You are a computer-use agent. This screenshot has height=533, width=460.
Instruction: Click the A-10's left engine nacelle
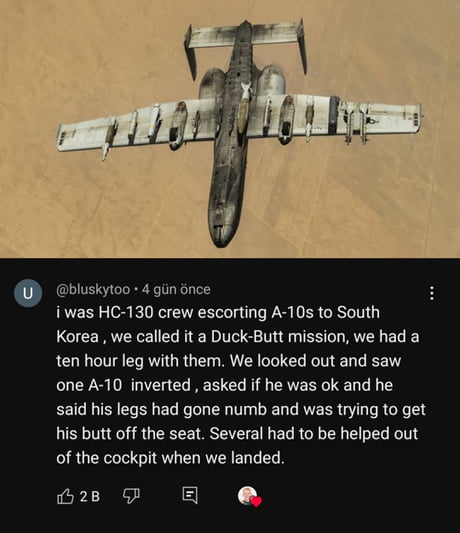(211, 83)
